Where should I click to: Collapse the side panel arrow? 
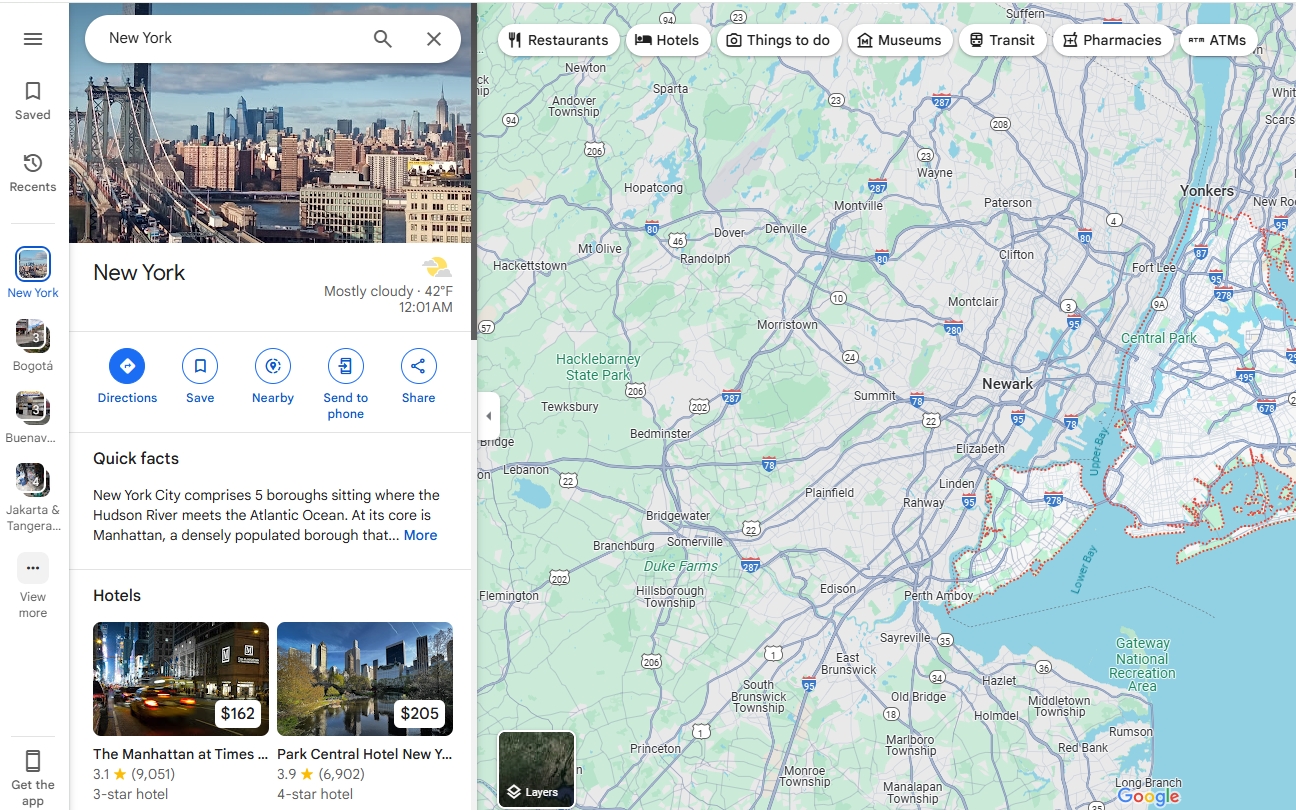point(489,416)
